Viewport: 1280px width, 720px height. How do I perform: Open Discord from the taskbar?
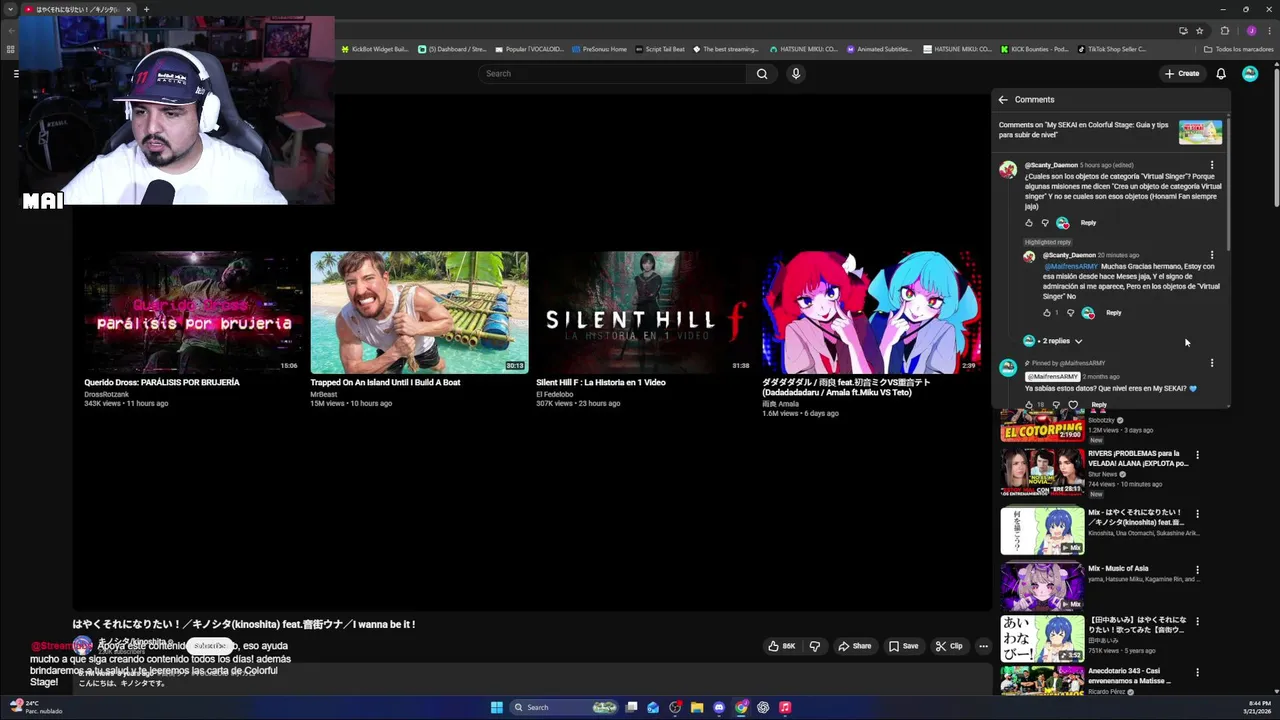[719, 707]
